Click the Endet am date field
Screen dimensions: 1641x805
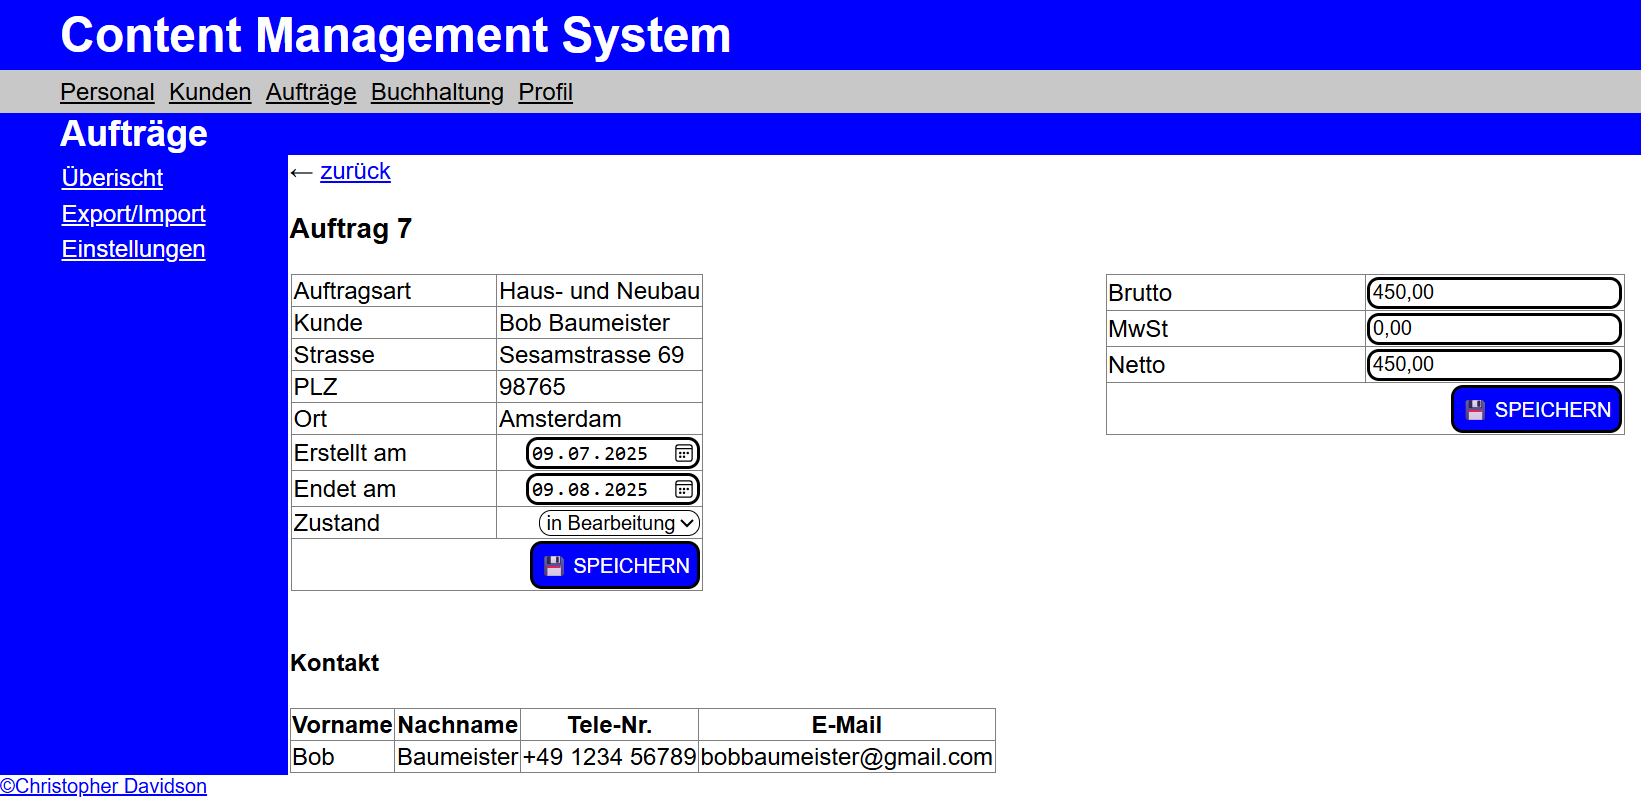point(590,490)
